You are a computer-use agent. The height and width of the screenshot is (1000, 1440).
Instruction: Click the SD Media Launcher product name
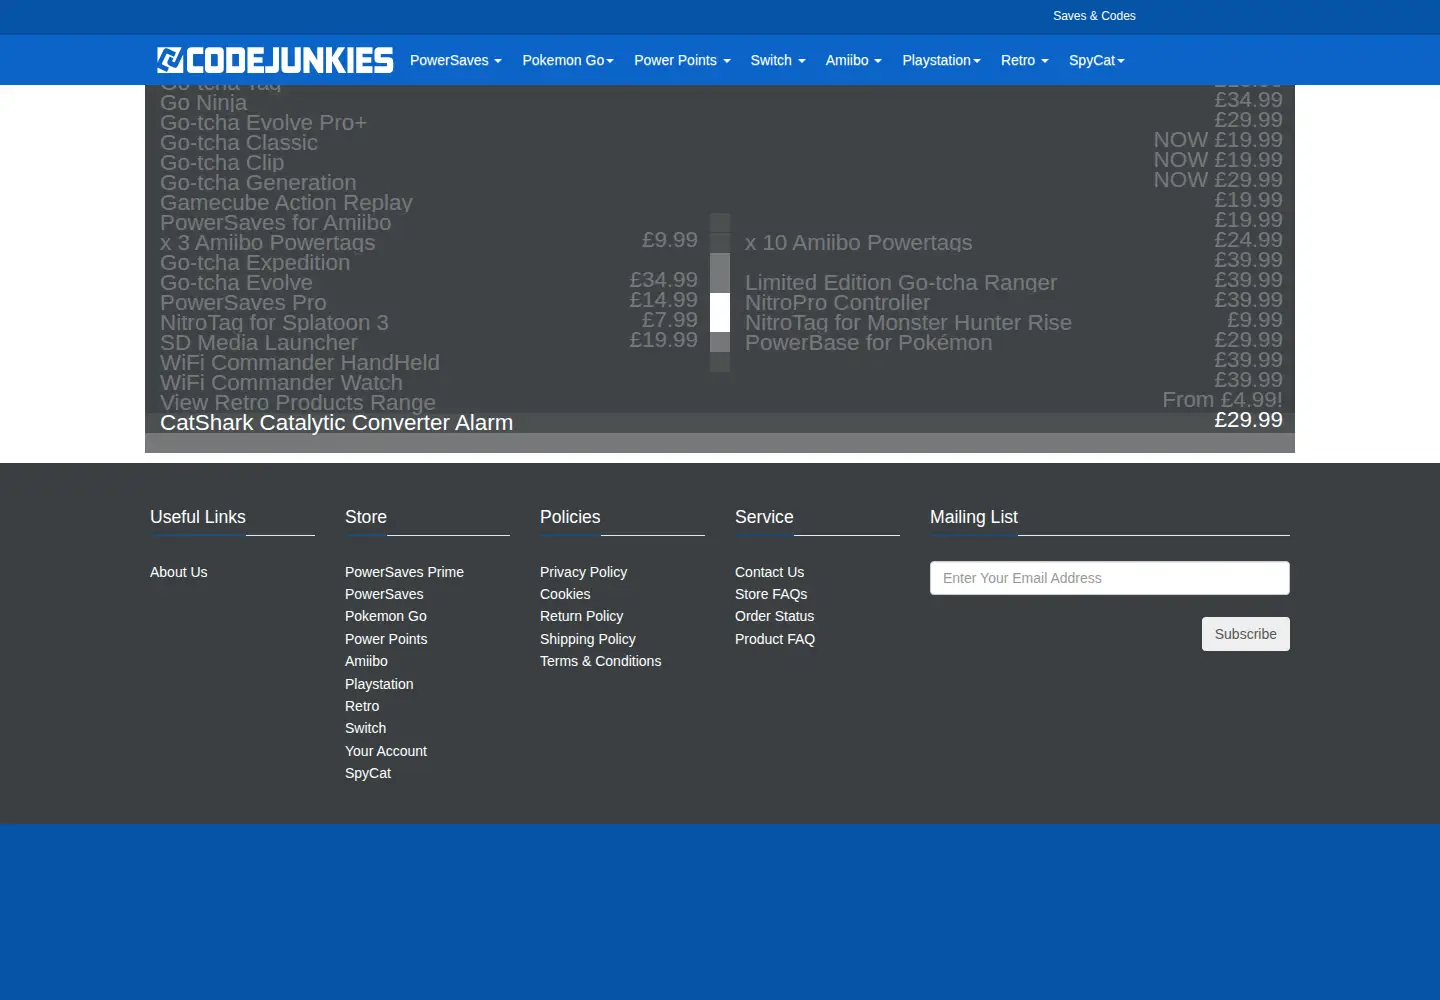(259, 343)
